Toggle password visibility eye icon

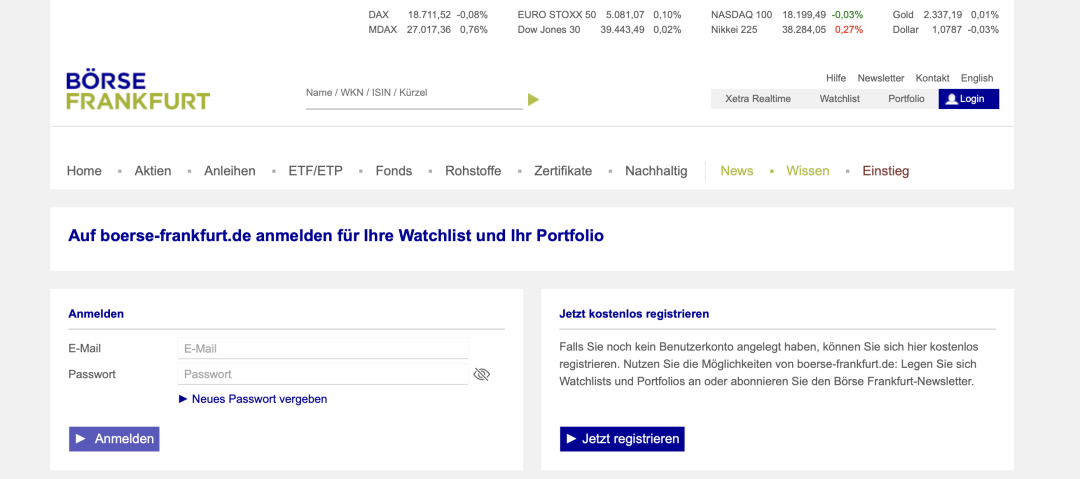click(x=481, y=374)
